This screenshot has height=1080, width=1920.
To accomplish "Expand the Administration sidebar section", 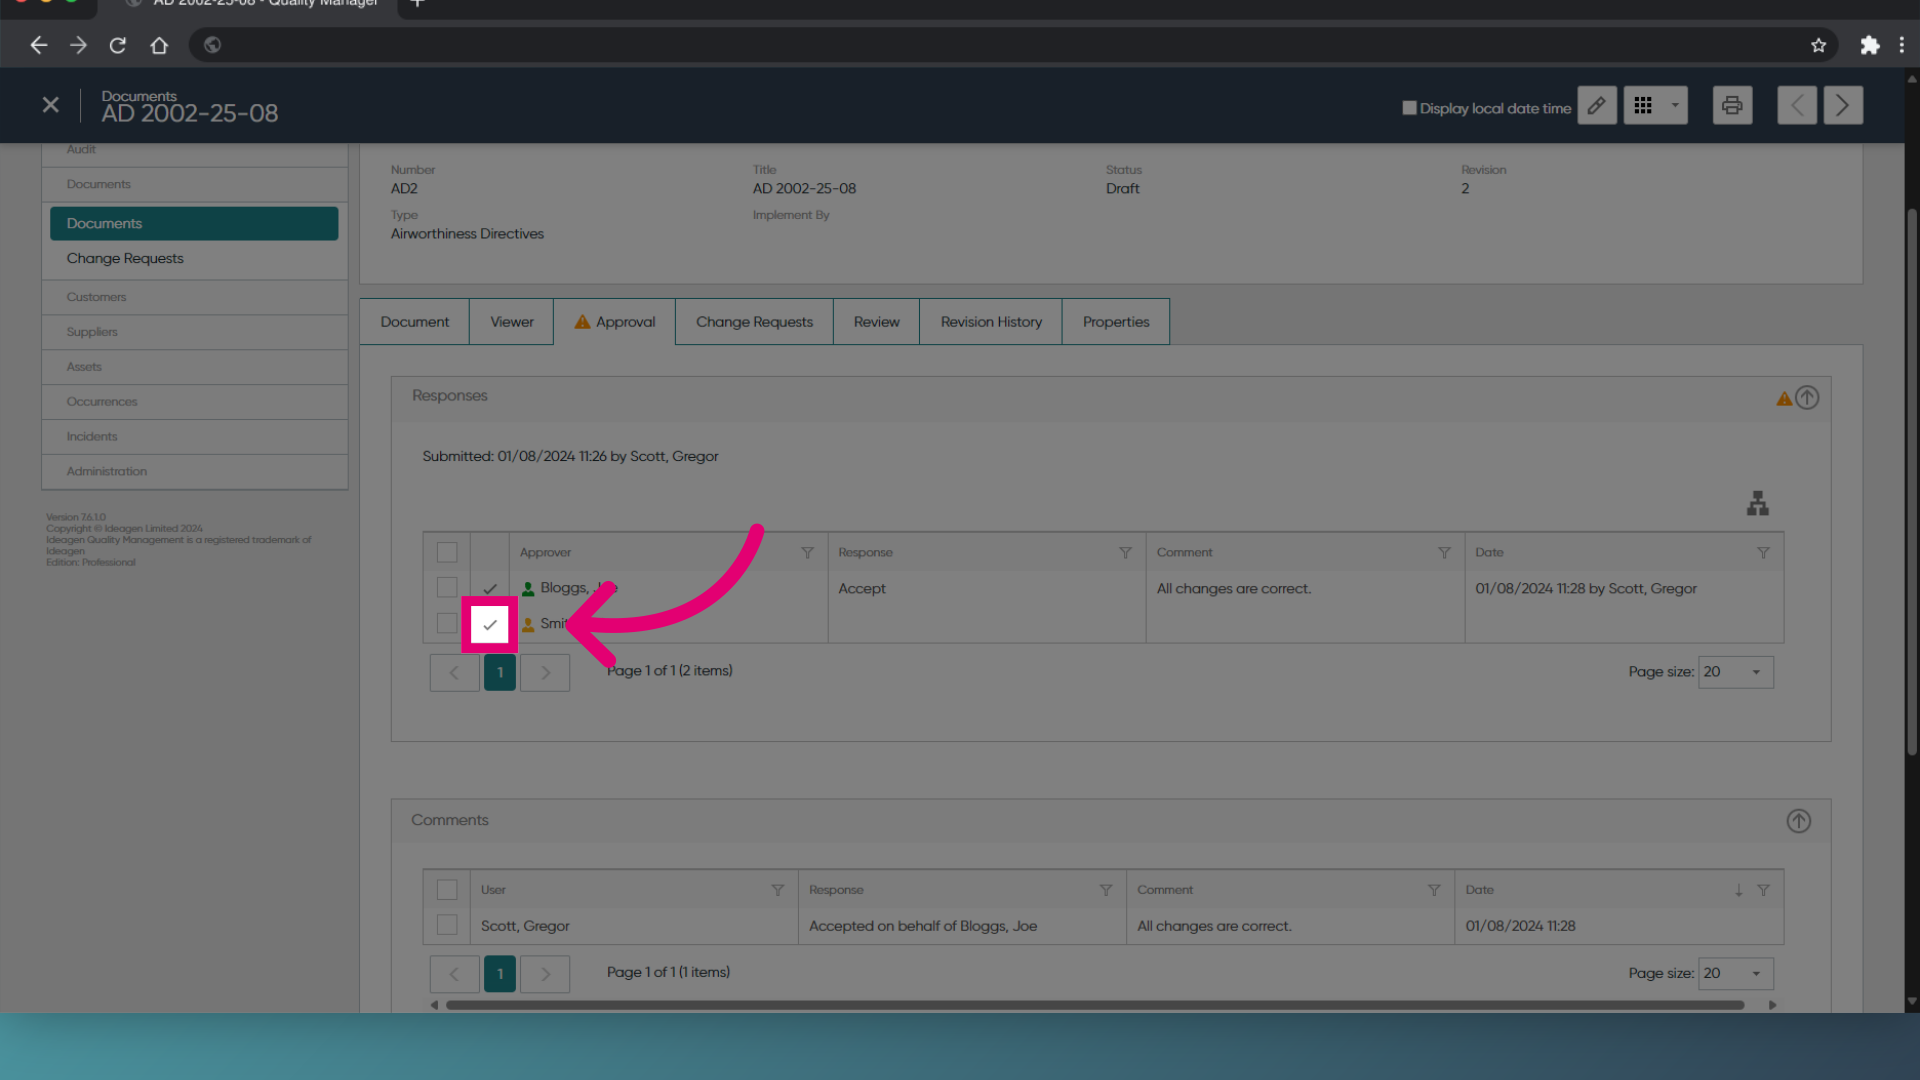I will pos(194,472).
